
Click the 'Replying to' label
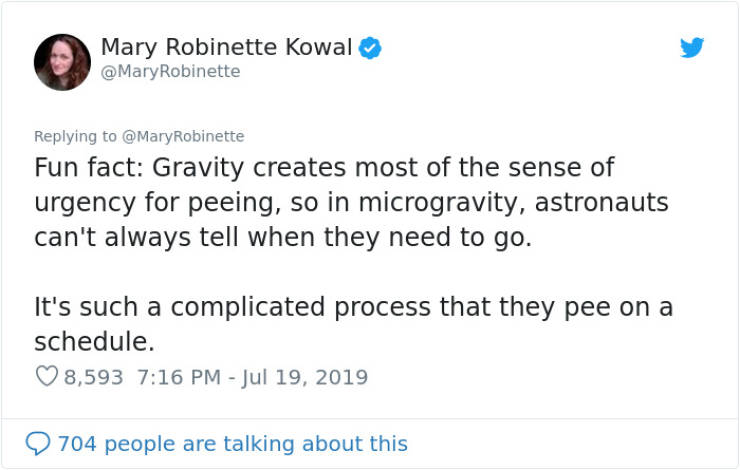(x=75, y=136)
